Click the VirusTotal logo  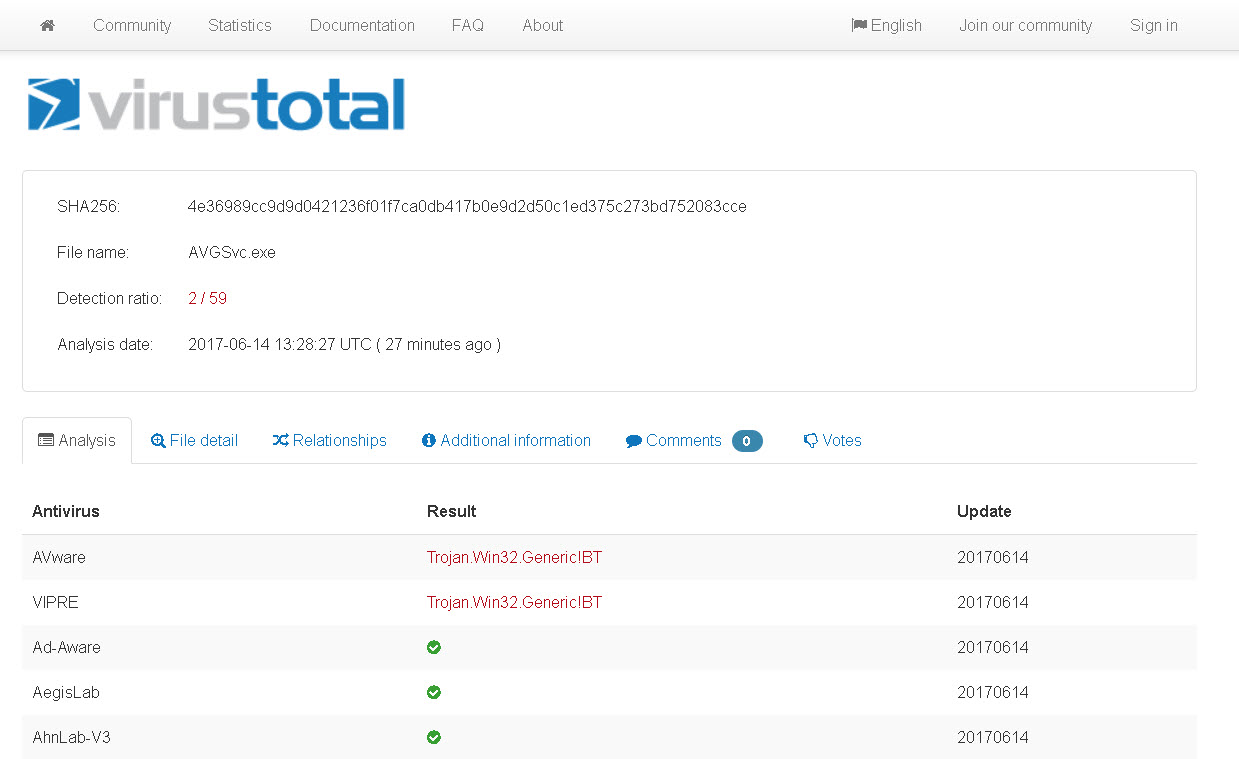pos(216,104)
